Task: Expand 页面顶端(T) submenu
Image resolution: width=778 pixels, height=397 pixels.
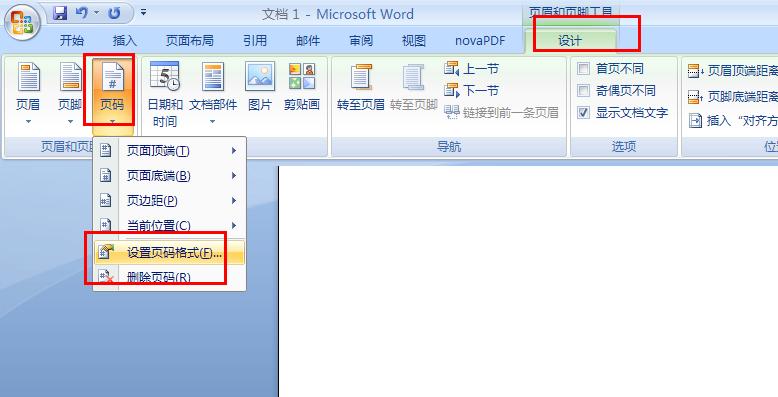Action: pos(169,151)
